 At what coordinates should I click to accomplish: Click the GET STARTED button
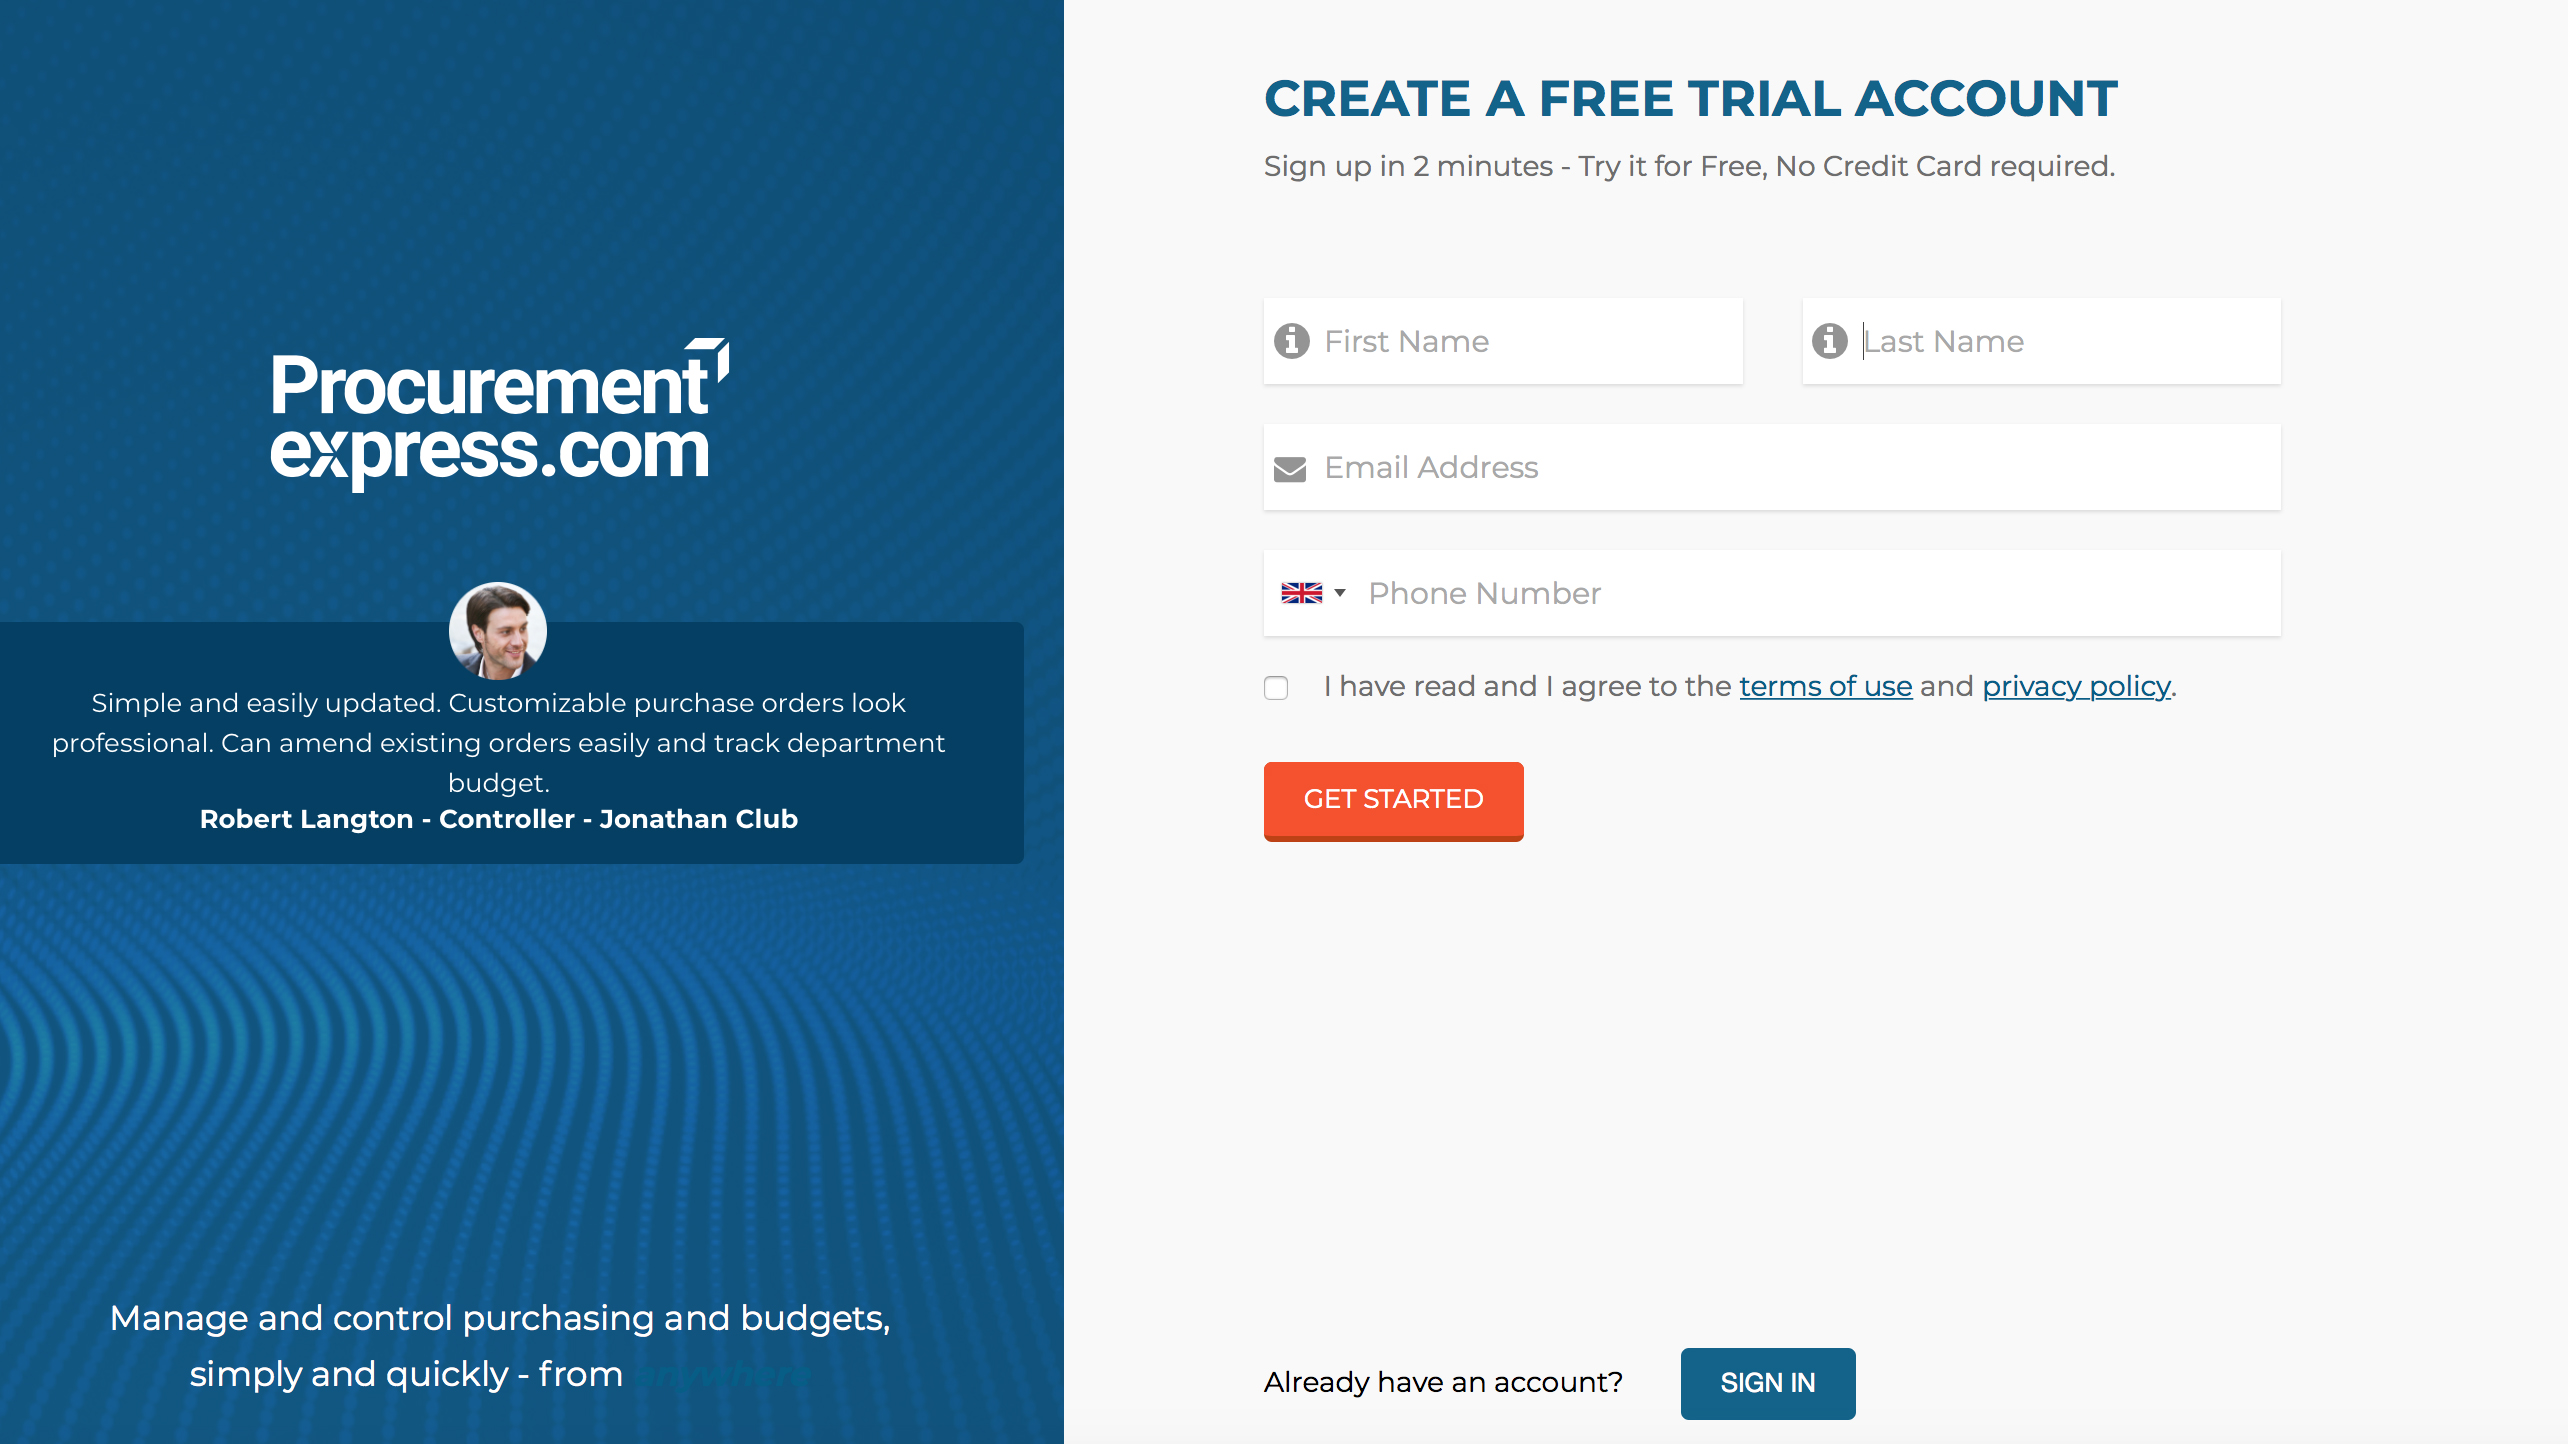[x=1393, y=799]
